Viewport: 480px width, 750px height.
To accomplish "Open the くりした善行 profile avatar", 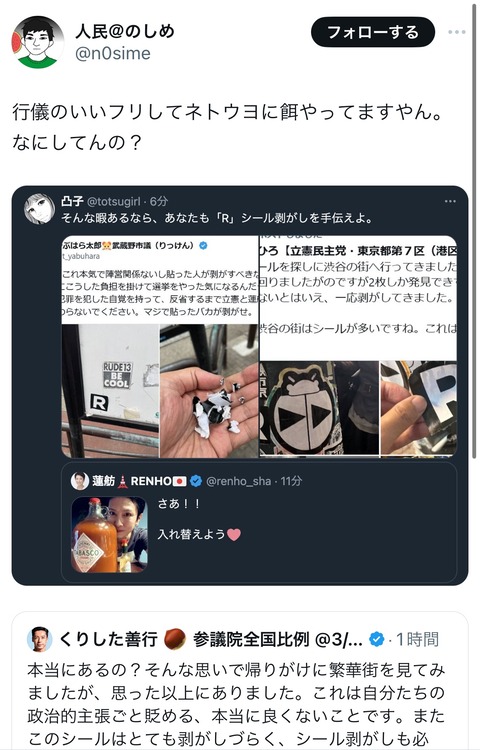I will [x=40, y=639].
